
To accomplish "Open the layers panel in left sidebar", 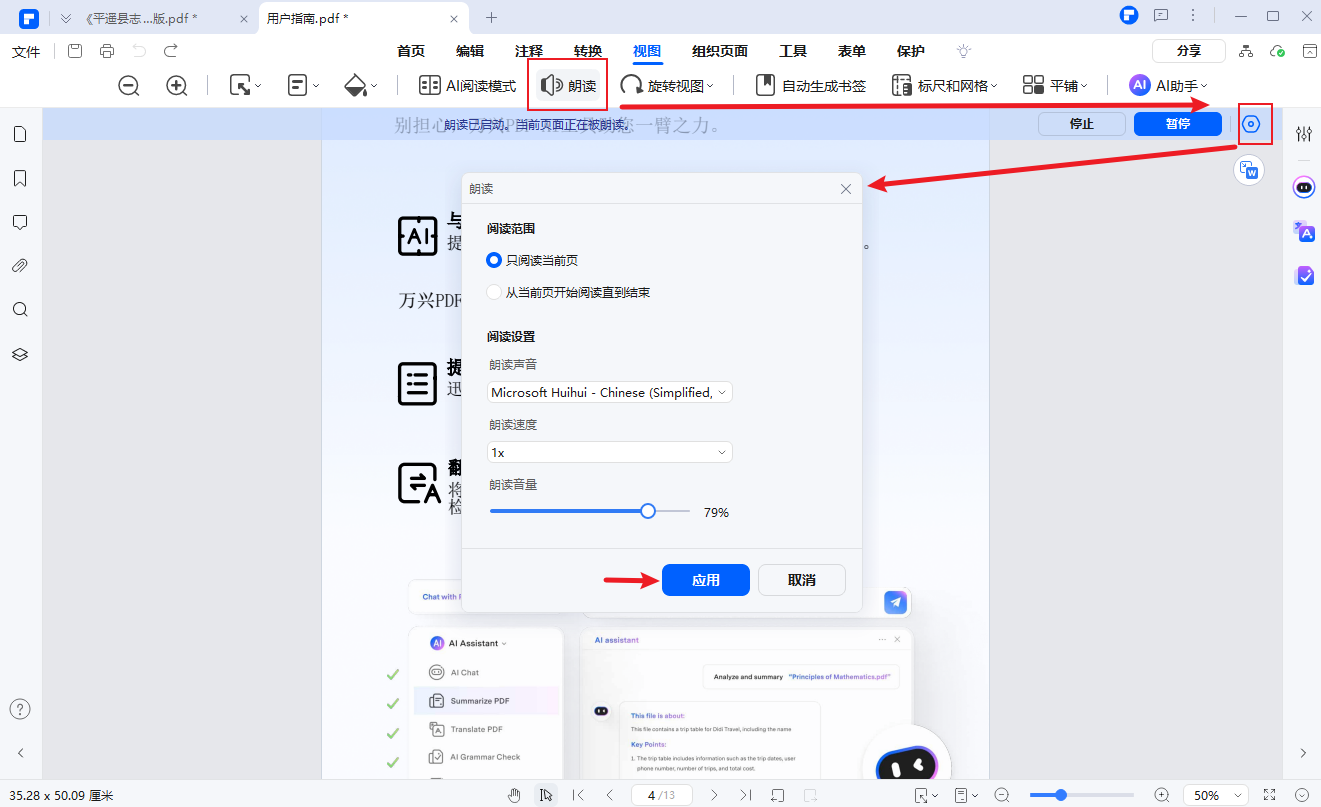I will pos(20,354).
